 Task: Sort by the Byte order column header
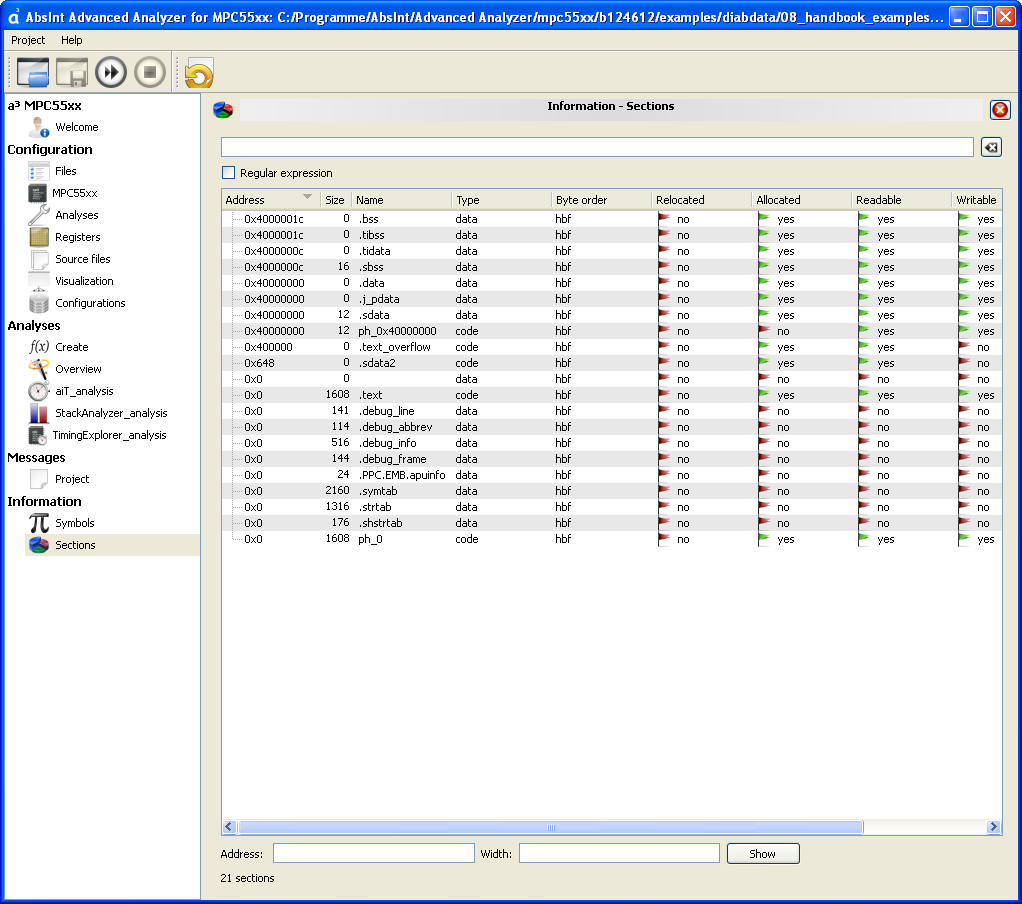pyautogui.click(x=601, y=199)
